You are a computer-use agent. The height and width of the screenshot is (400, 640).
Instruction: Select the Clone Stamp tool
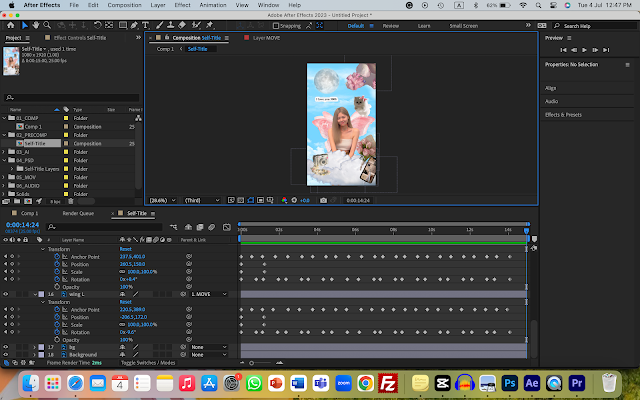[171, 25]
